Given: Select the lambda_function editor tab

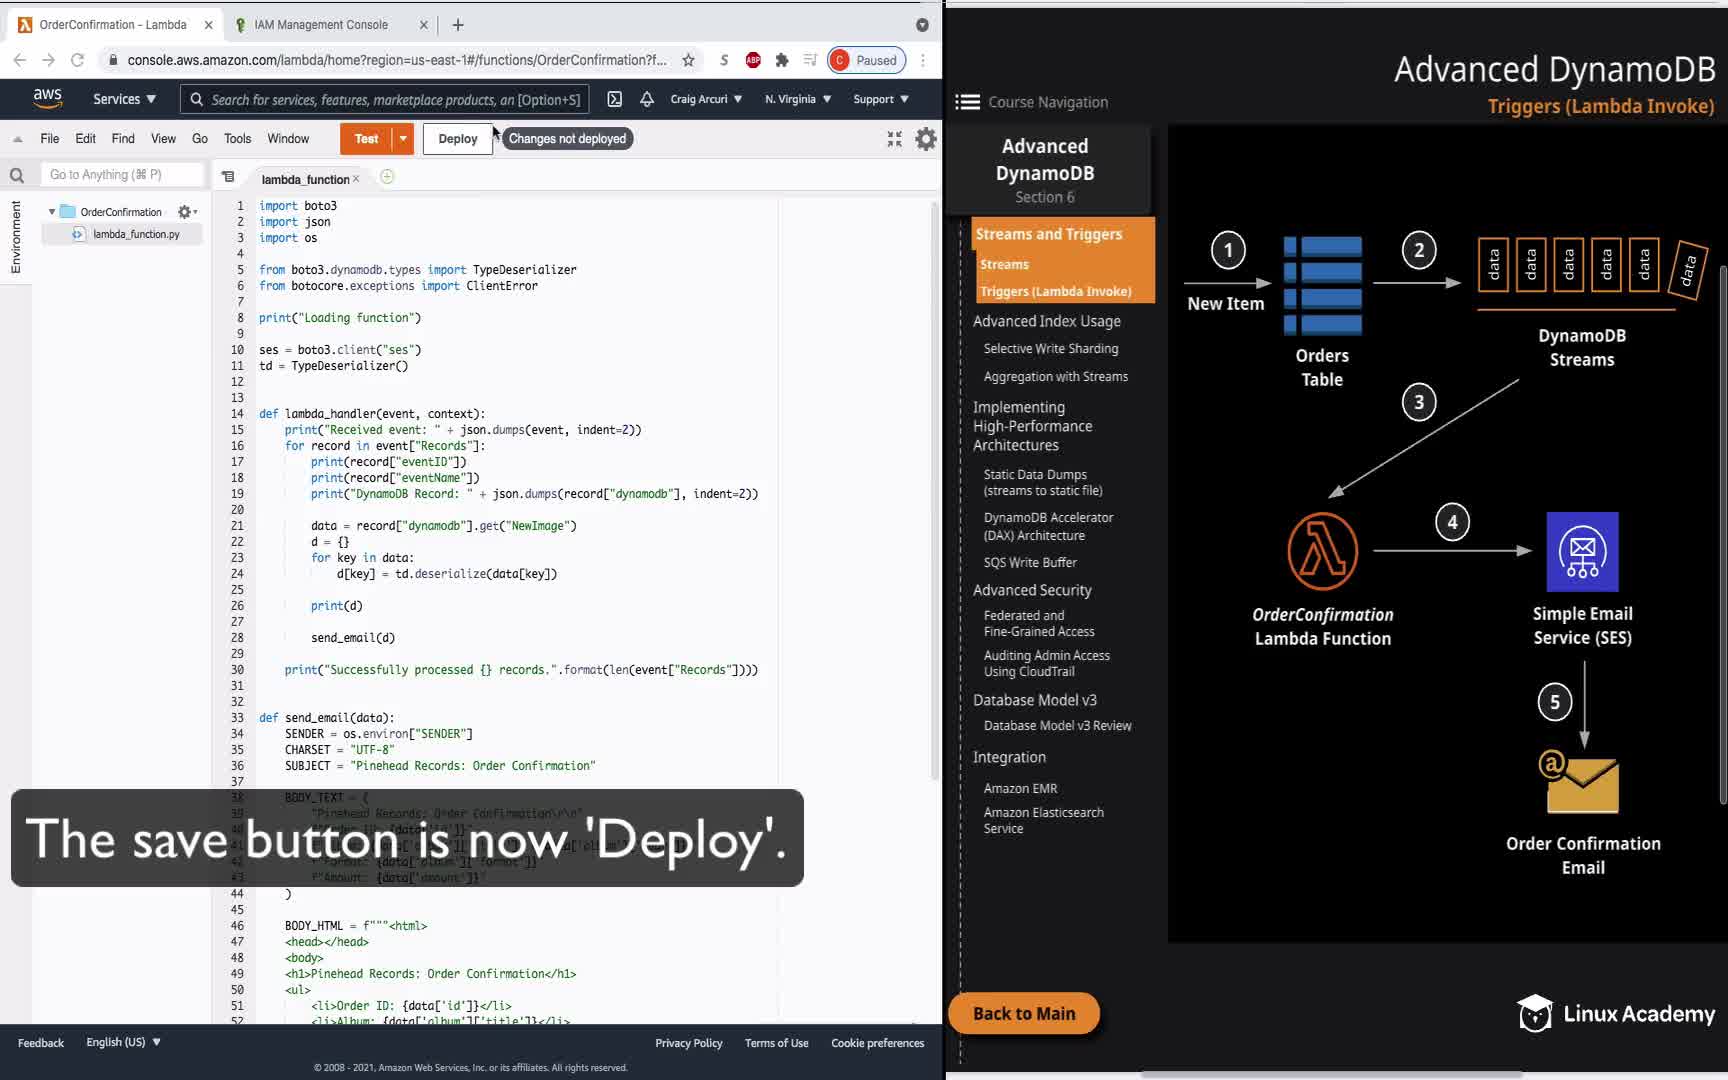Looking at the screenshot, I should pyautogui.click(x=305, y=179).
